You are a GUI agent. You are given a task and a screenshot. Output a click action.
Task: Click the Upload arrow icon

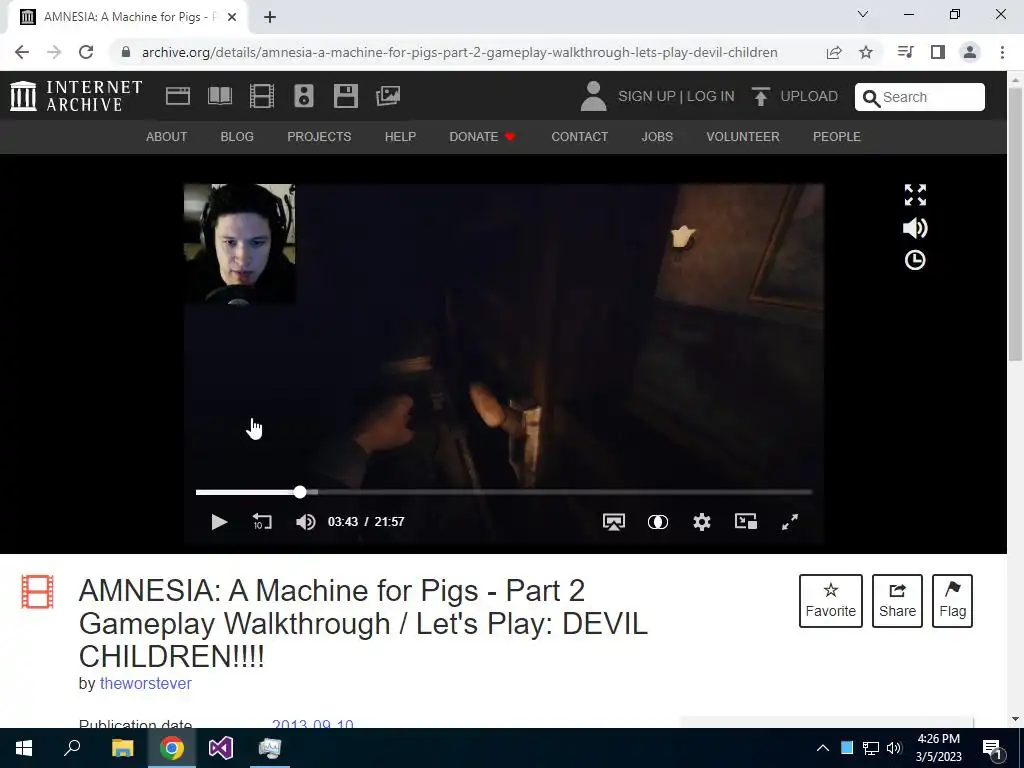[760, 96]
